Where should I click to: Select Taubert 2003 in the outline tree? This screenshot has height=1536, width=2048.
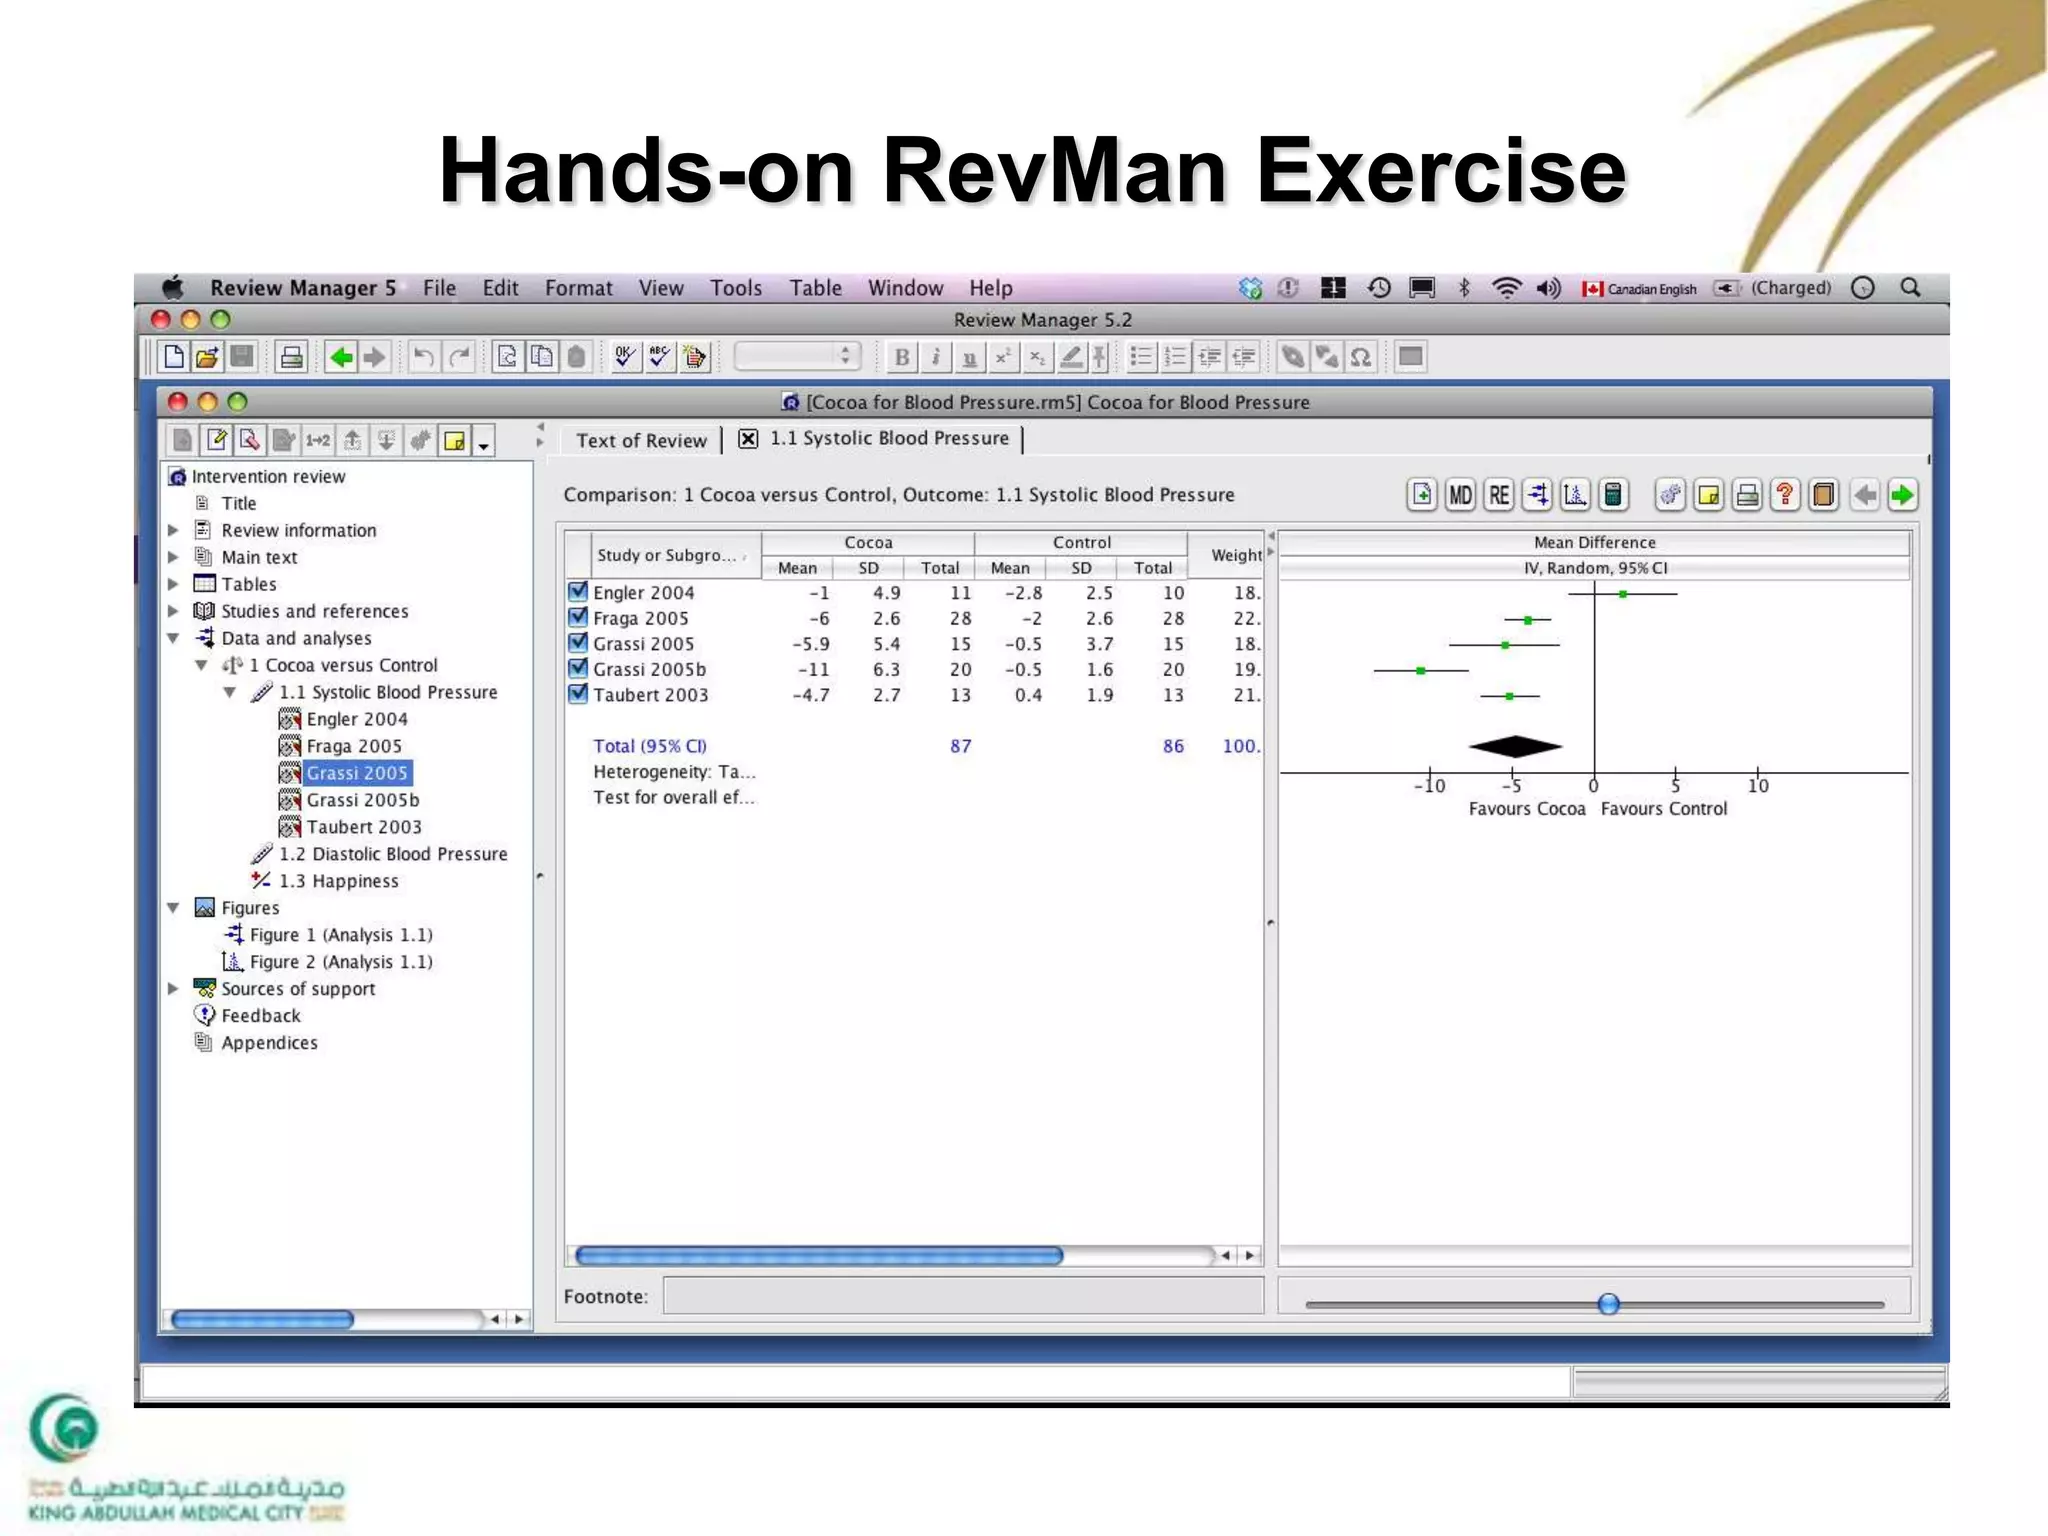tap(364, 827)
